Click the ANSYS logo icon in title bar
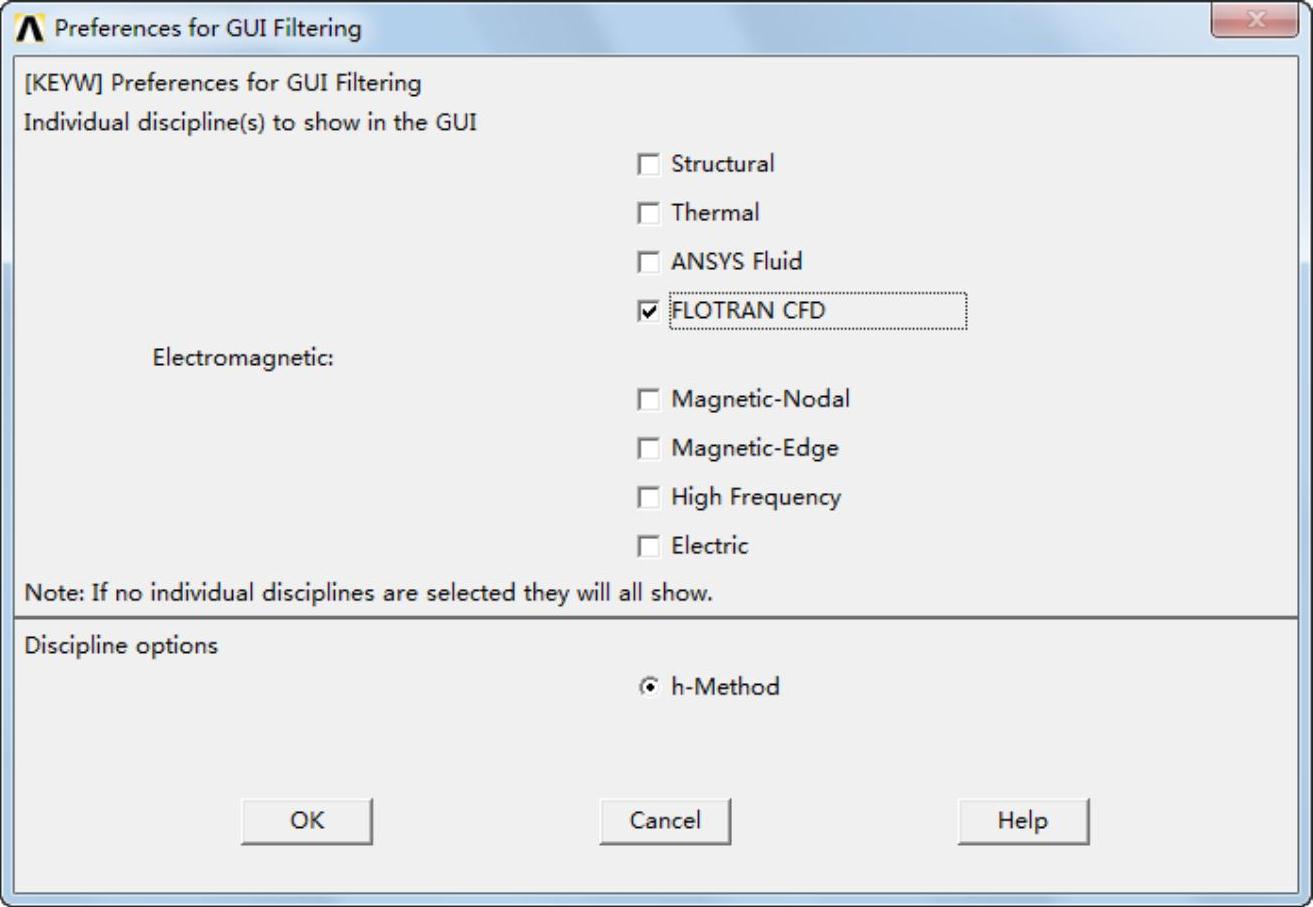 click(x=31, y=29)
